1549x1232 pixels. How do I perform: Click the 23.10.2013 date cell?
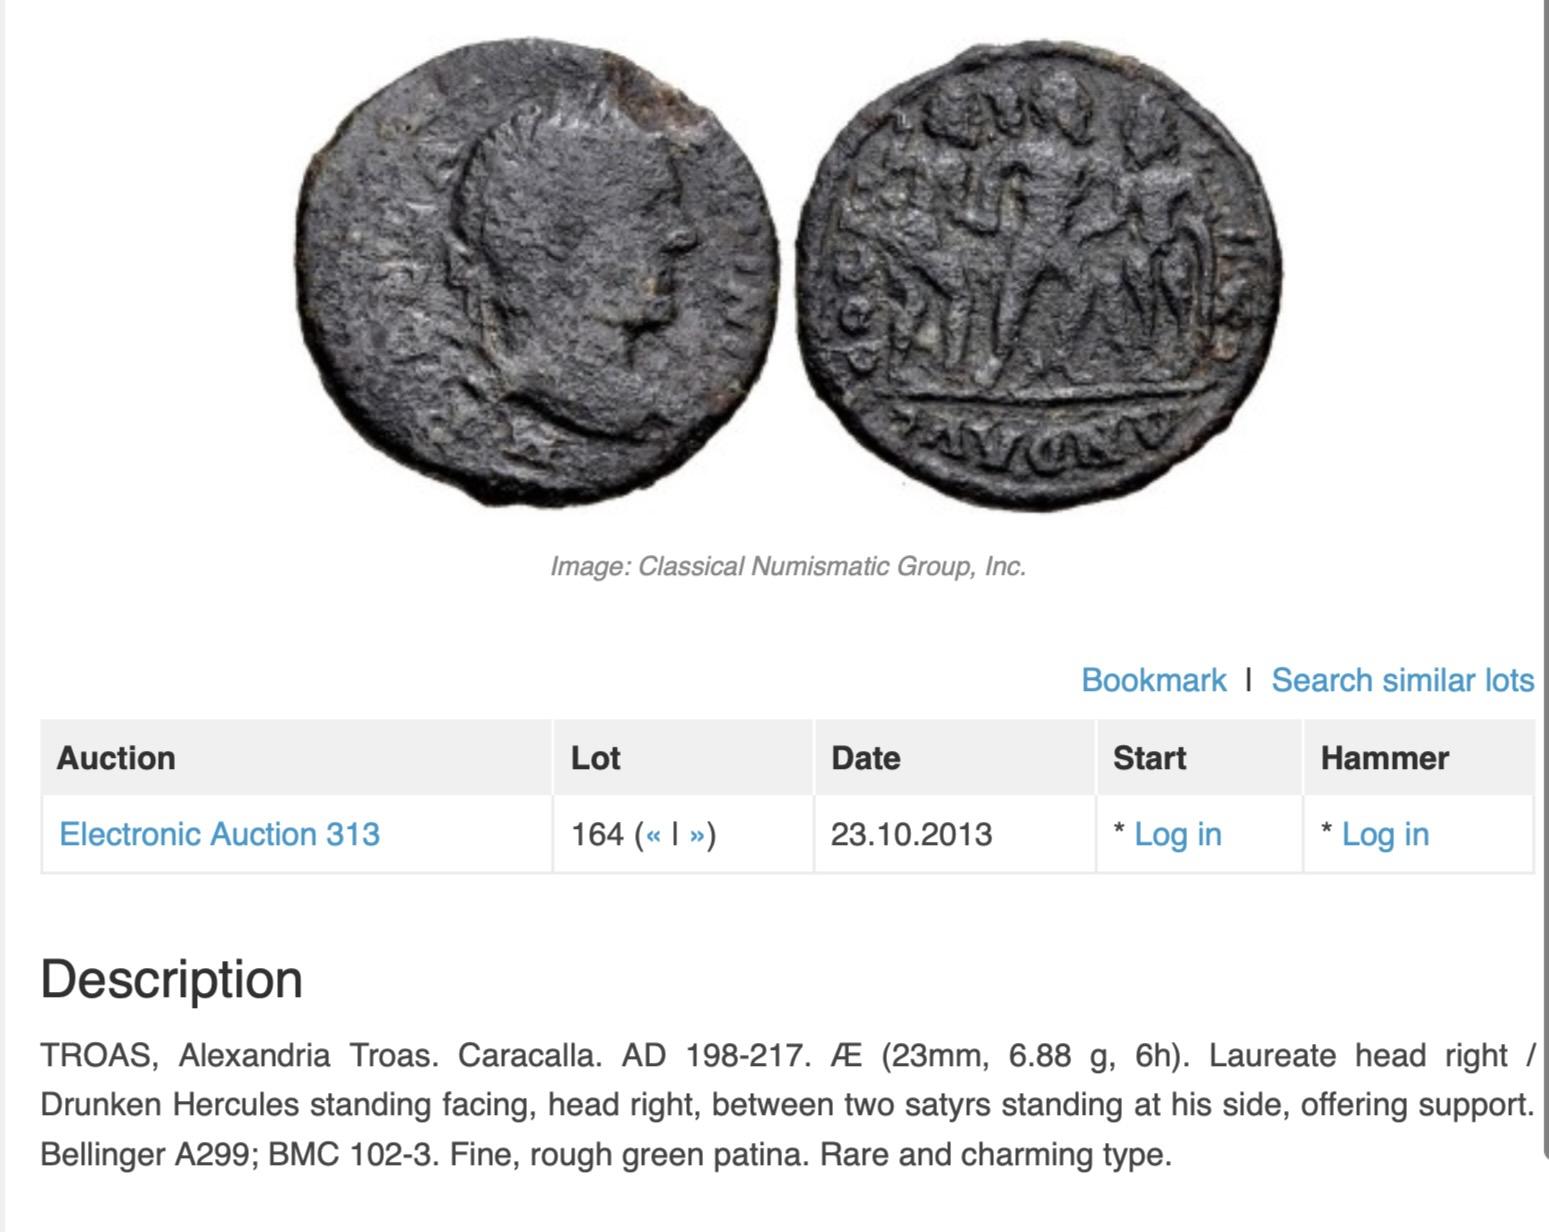[x=911, y=834]
